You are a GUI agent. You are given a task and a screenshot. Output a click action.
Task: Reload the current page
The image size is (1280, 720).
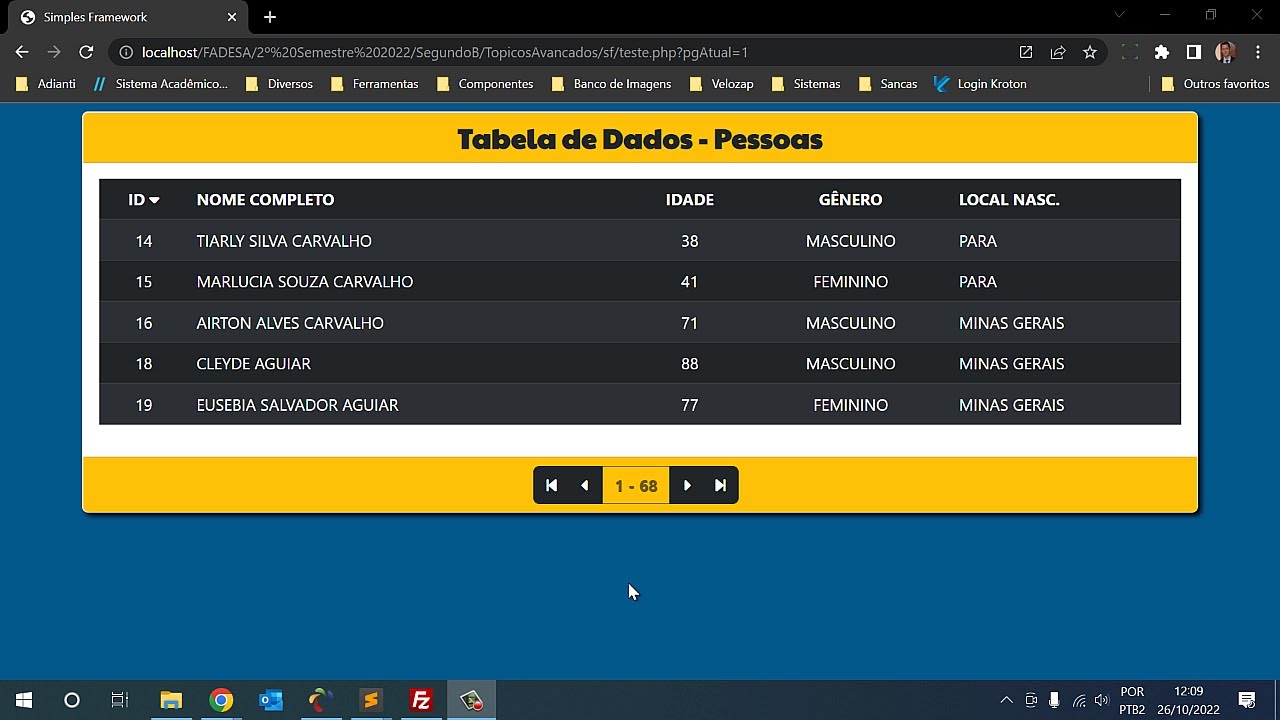[86, 52]
